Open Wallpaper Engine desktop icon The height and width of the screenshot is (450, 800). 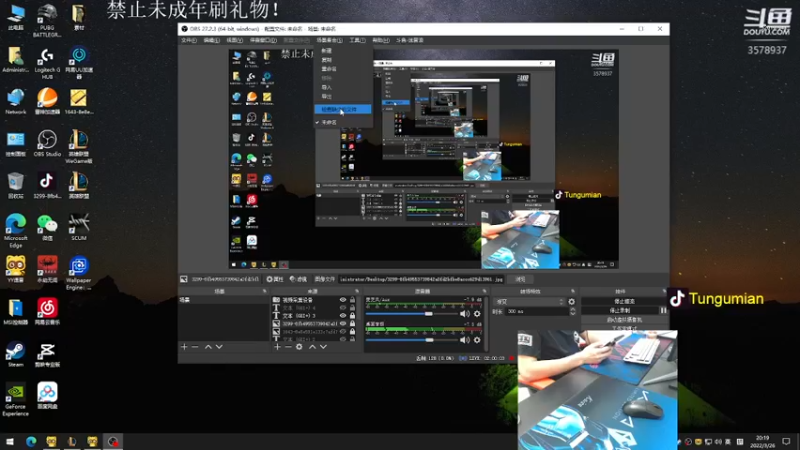[79, 273]
